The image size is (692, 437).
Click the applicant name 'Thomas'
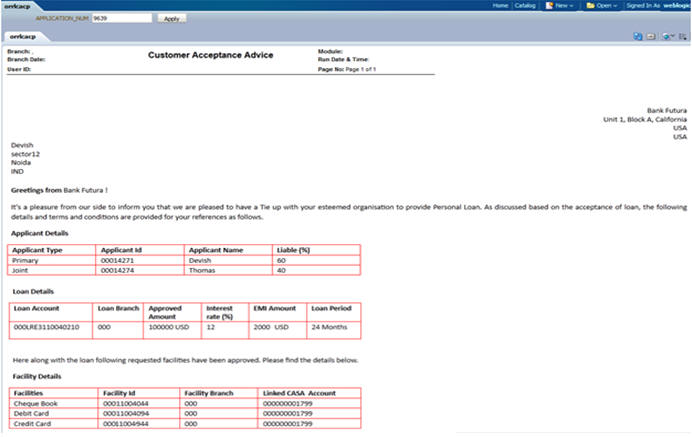click(202, 270)
